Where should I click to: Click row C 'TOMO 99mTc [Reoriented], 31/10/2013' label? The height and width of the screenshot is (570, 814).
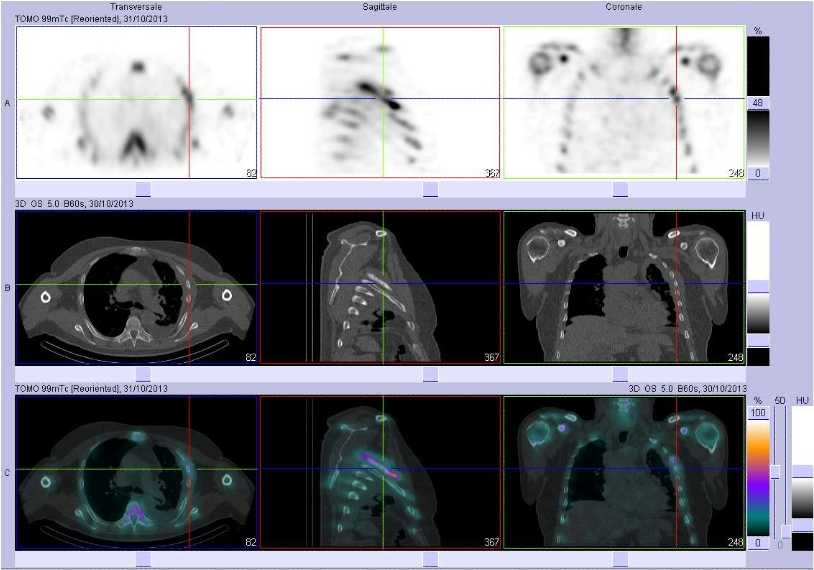tap(91, 389)
